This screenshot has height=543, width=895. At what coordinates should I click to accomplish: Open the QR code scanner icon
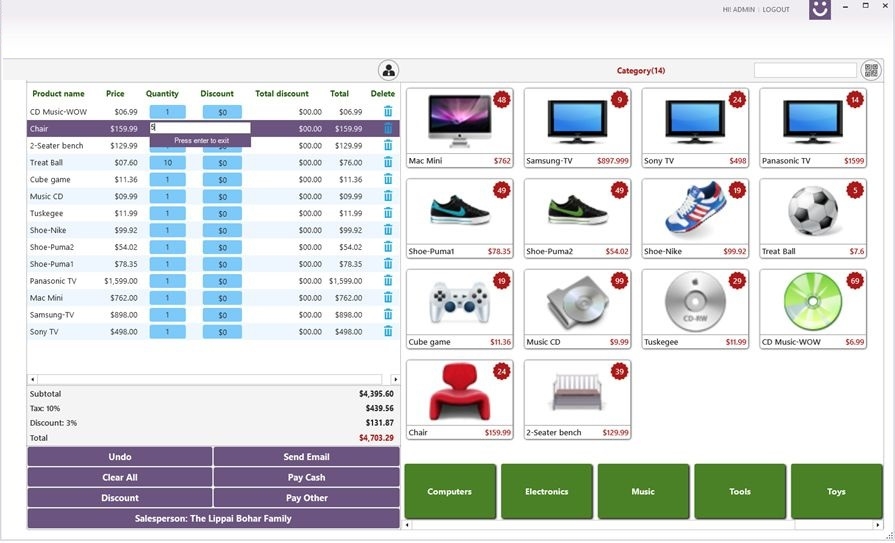[871, 70]
